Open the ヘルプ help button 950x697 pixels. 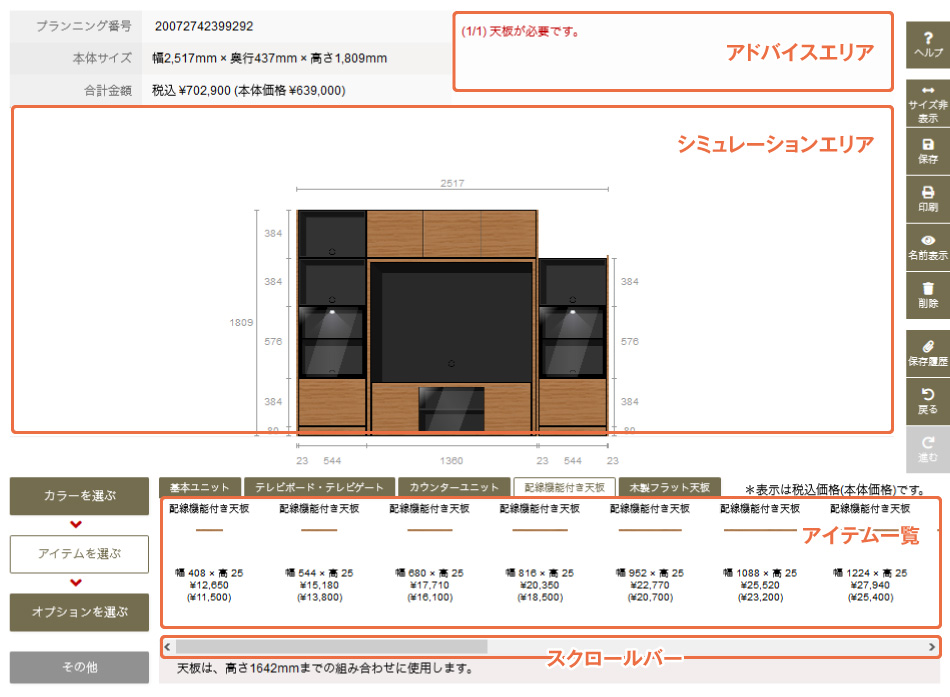tap(928, 44)
